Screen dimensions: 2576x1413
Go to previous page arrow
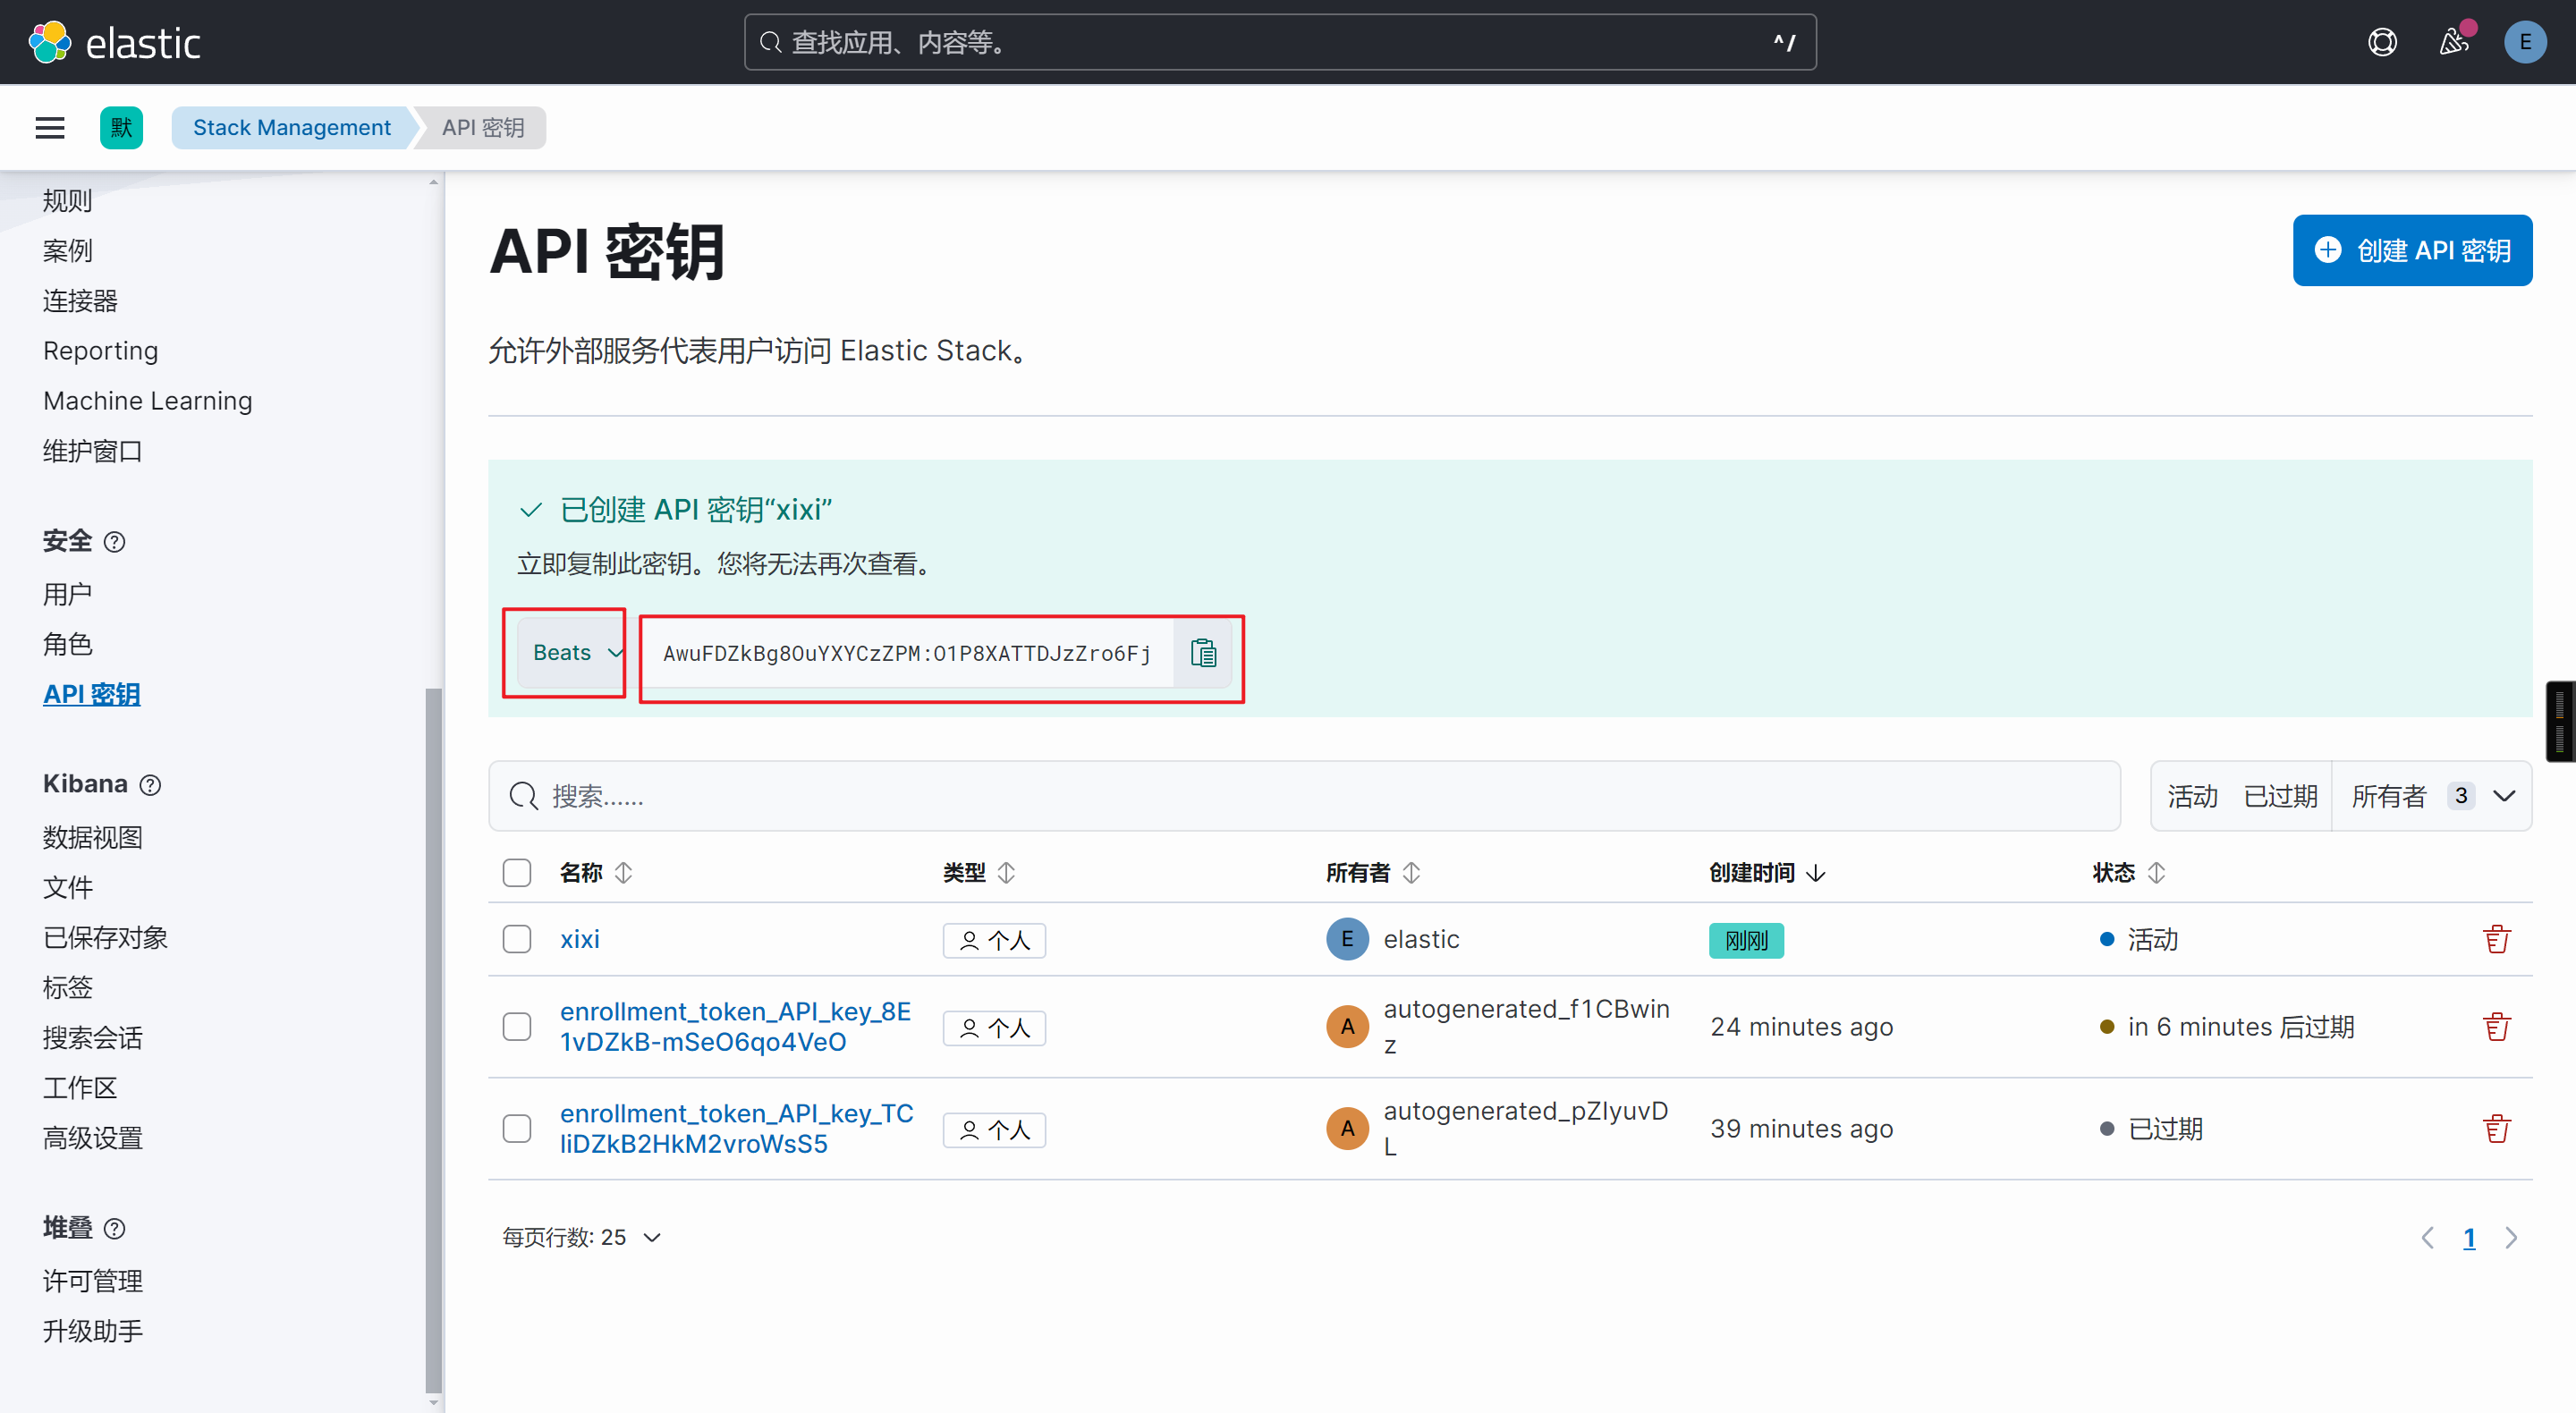[x=2427, y=1238]
